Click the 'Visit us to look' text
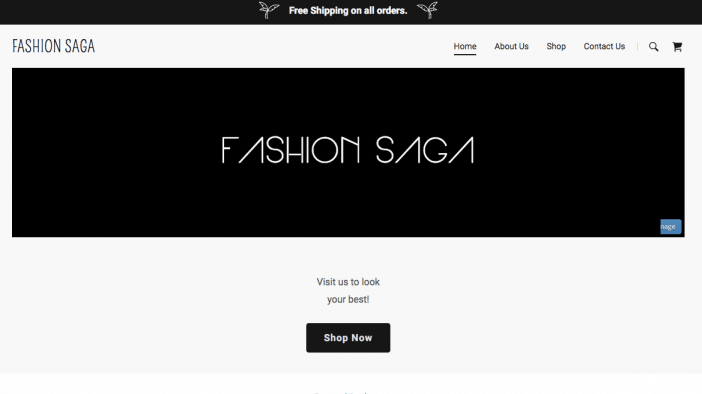 click(348, 282)
